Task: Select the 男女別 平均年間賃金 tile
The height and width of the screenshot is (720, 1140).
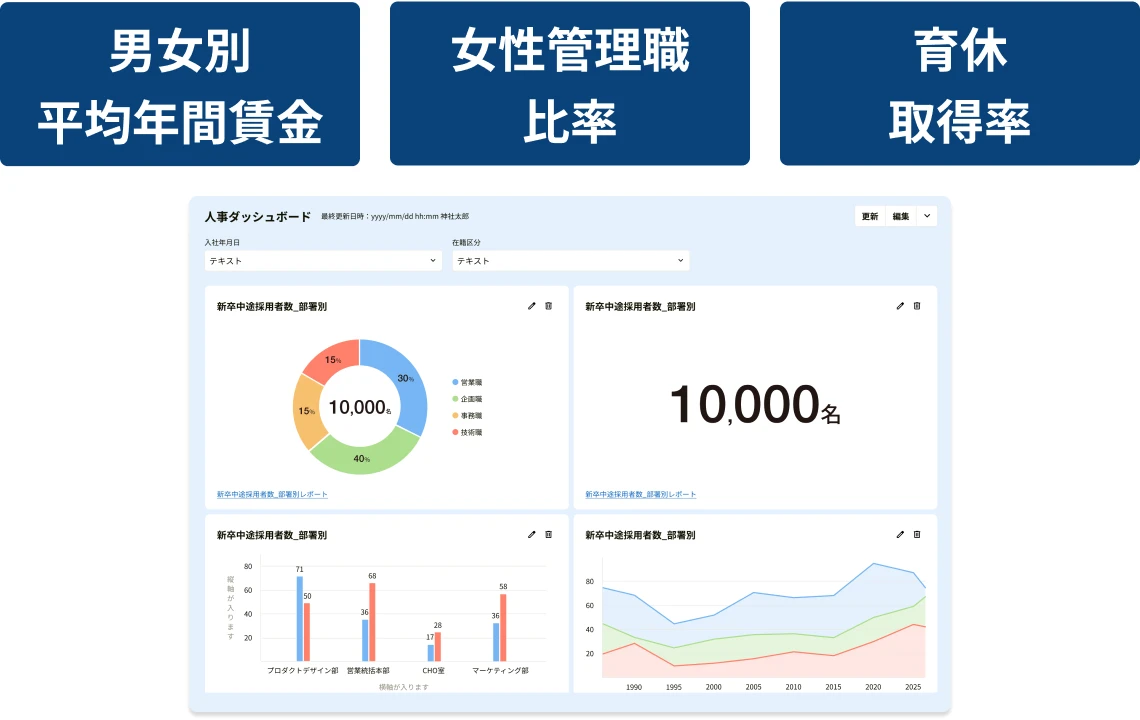Action: (180, 84)
